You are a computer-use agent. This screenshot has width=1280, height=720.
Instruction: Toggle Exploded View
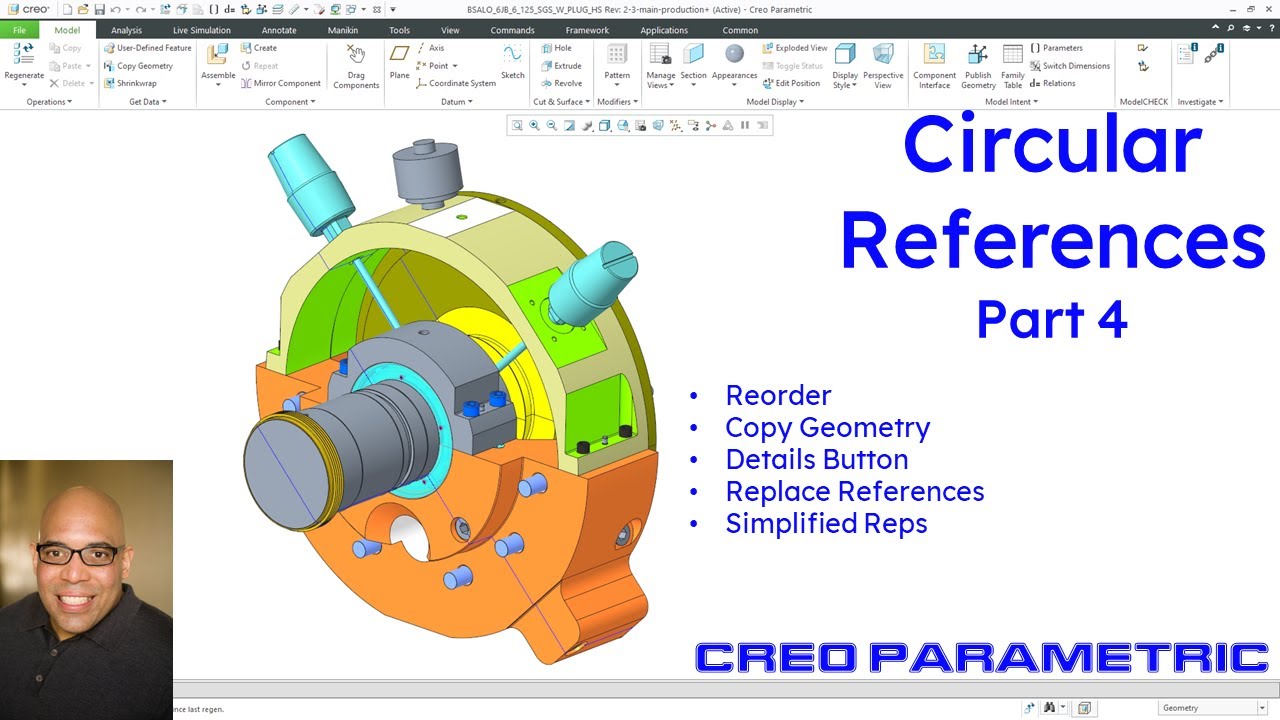[x=795, y=48]
